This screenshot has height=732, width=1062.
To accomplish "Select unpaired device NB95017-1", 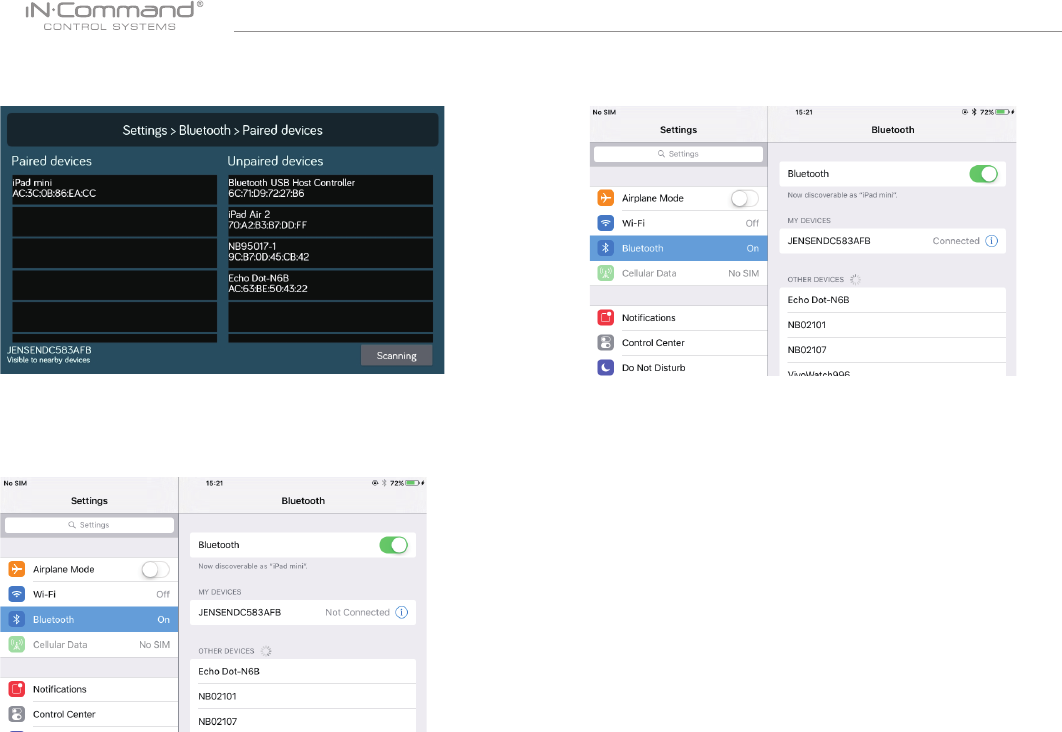I will point(331,253).
